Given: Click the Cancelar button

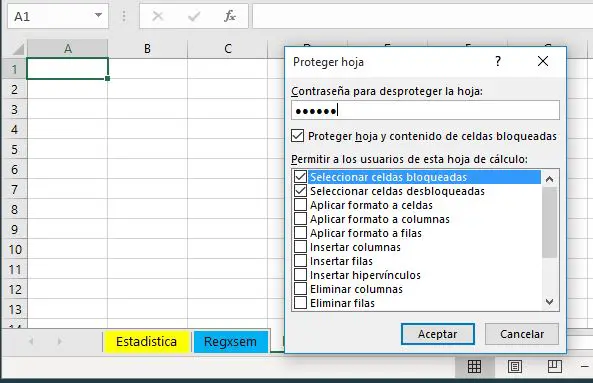Looking at the screenshot, I should pyautogui.click(x=522, y=334).
